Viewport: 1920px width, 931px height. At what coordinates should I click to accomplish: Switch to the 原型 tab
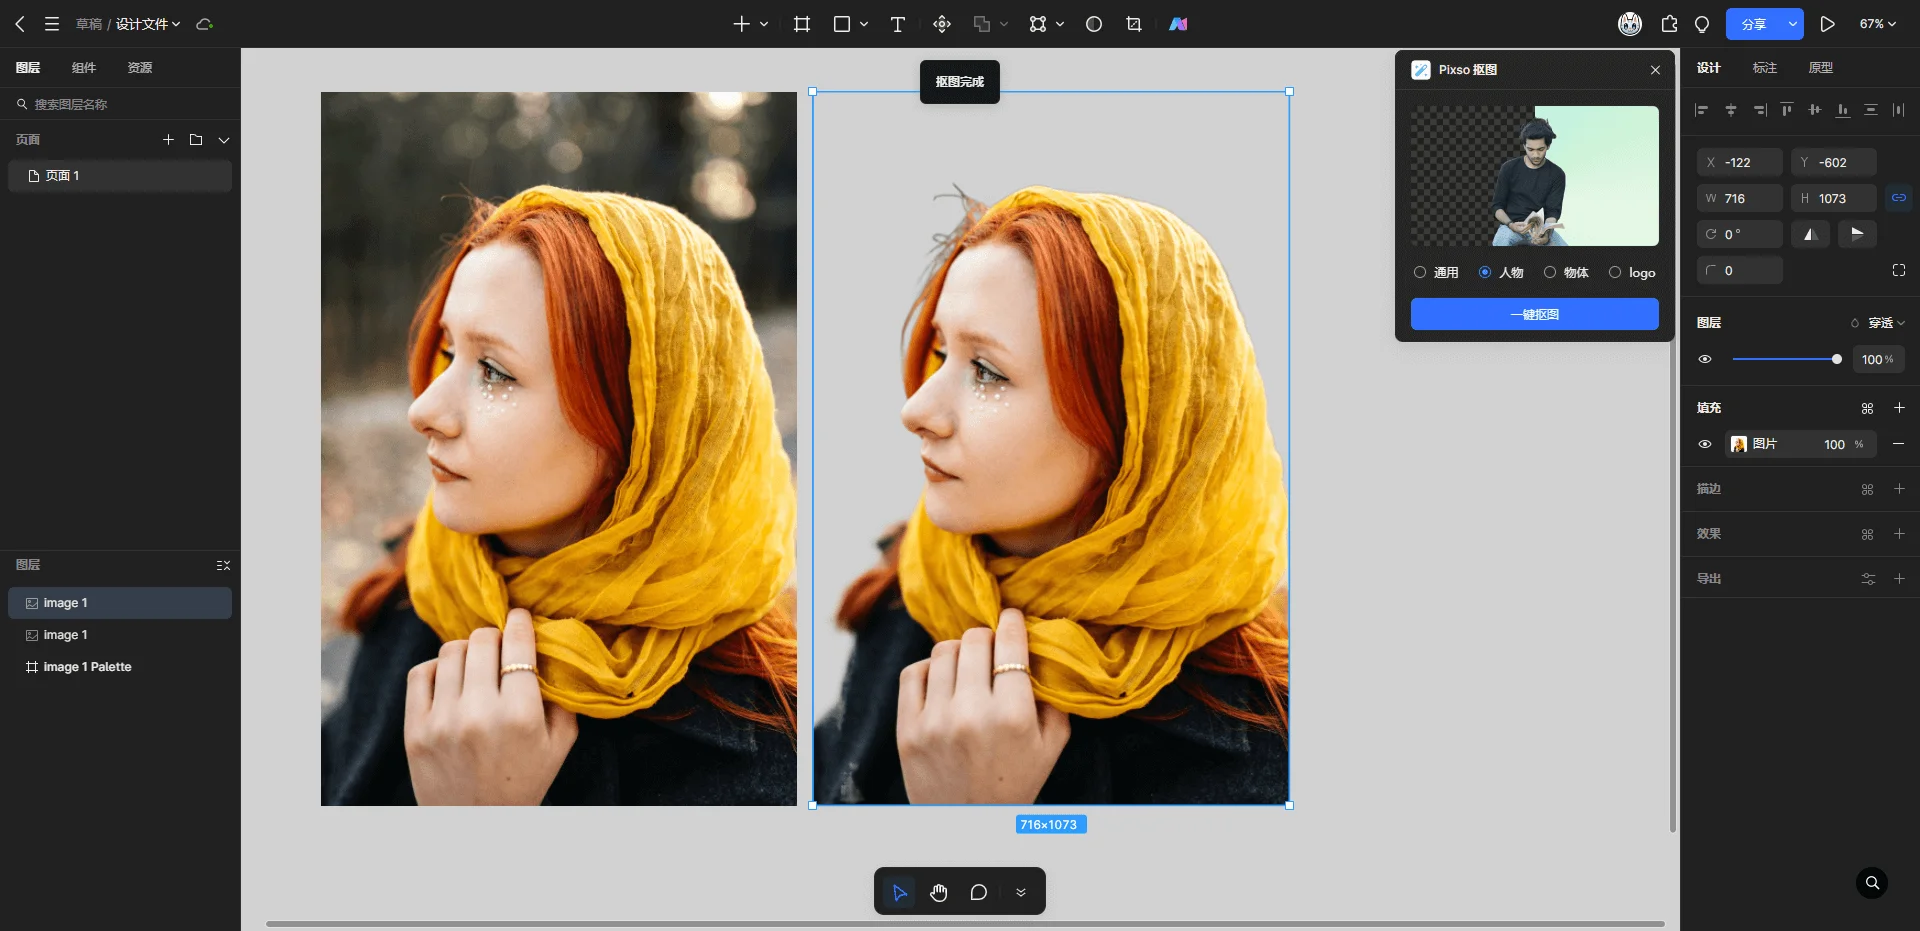click(x=1820, y=68)
